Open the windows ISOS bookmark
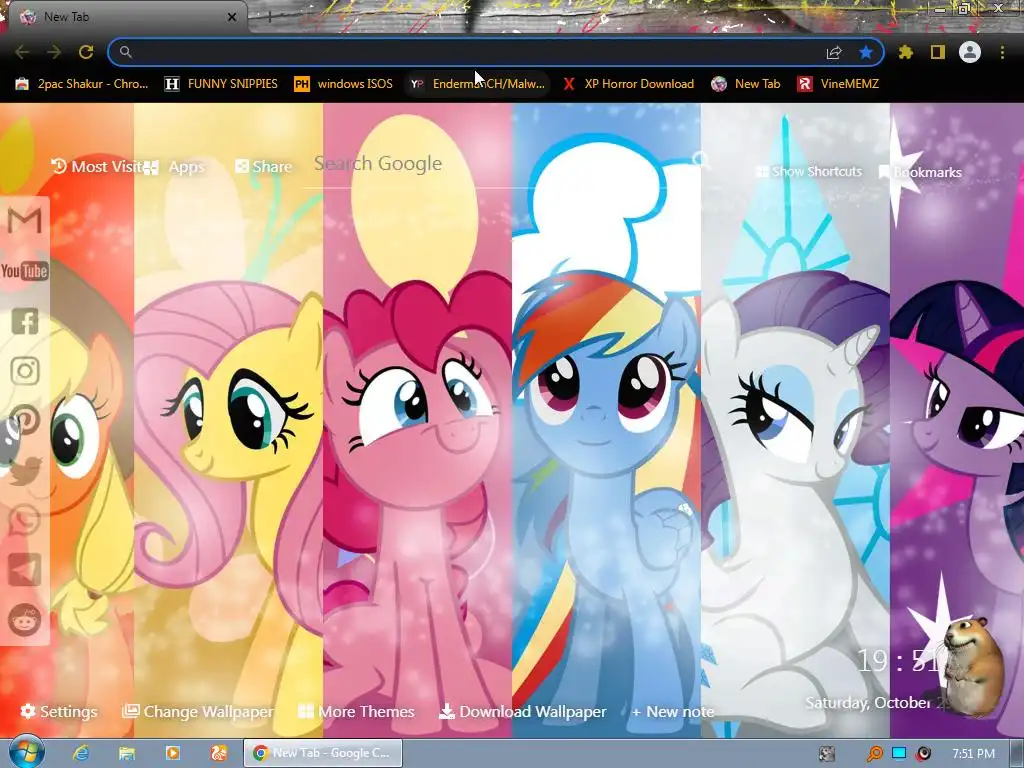 pyautogui.click(x=343, y=84)
